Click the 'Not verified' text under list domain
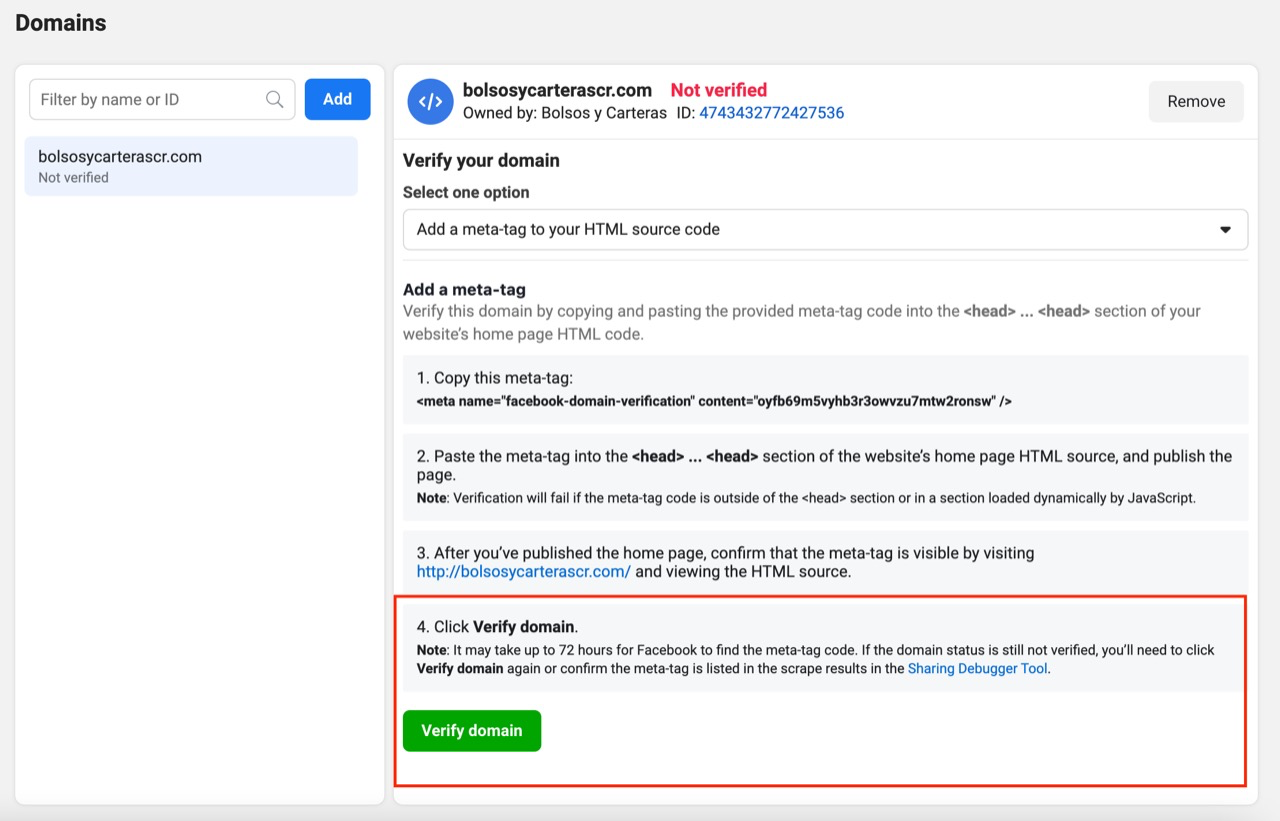This screenshot has width=1280, height=821. point(73,177)
